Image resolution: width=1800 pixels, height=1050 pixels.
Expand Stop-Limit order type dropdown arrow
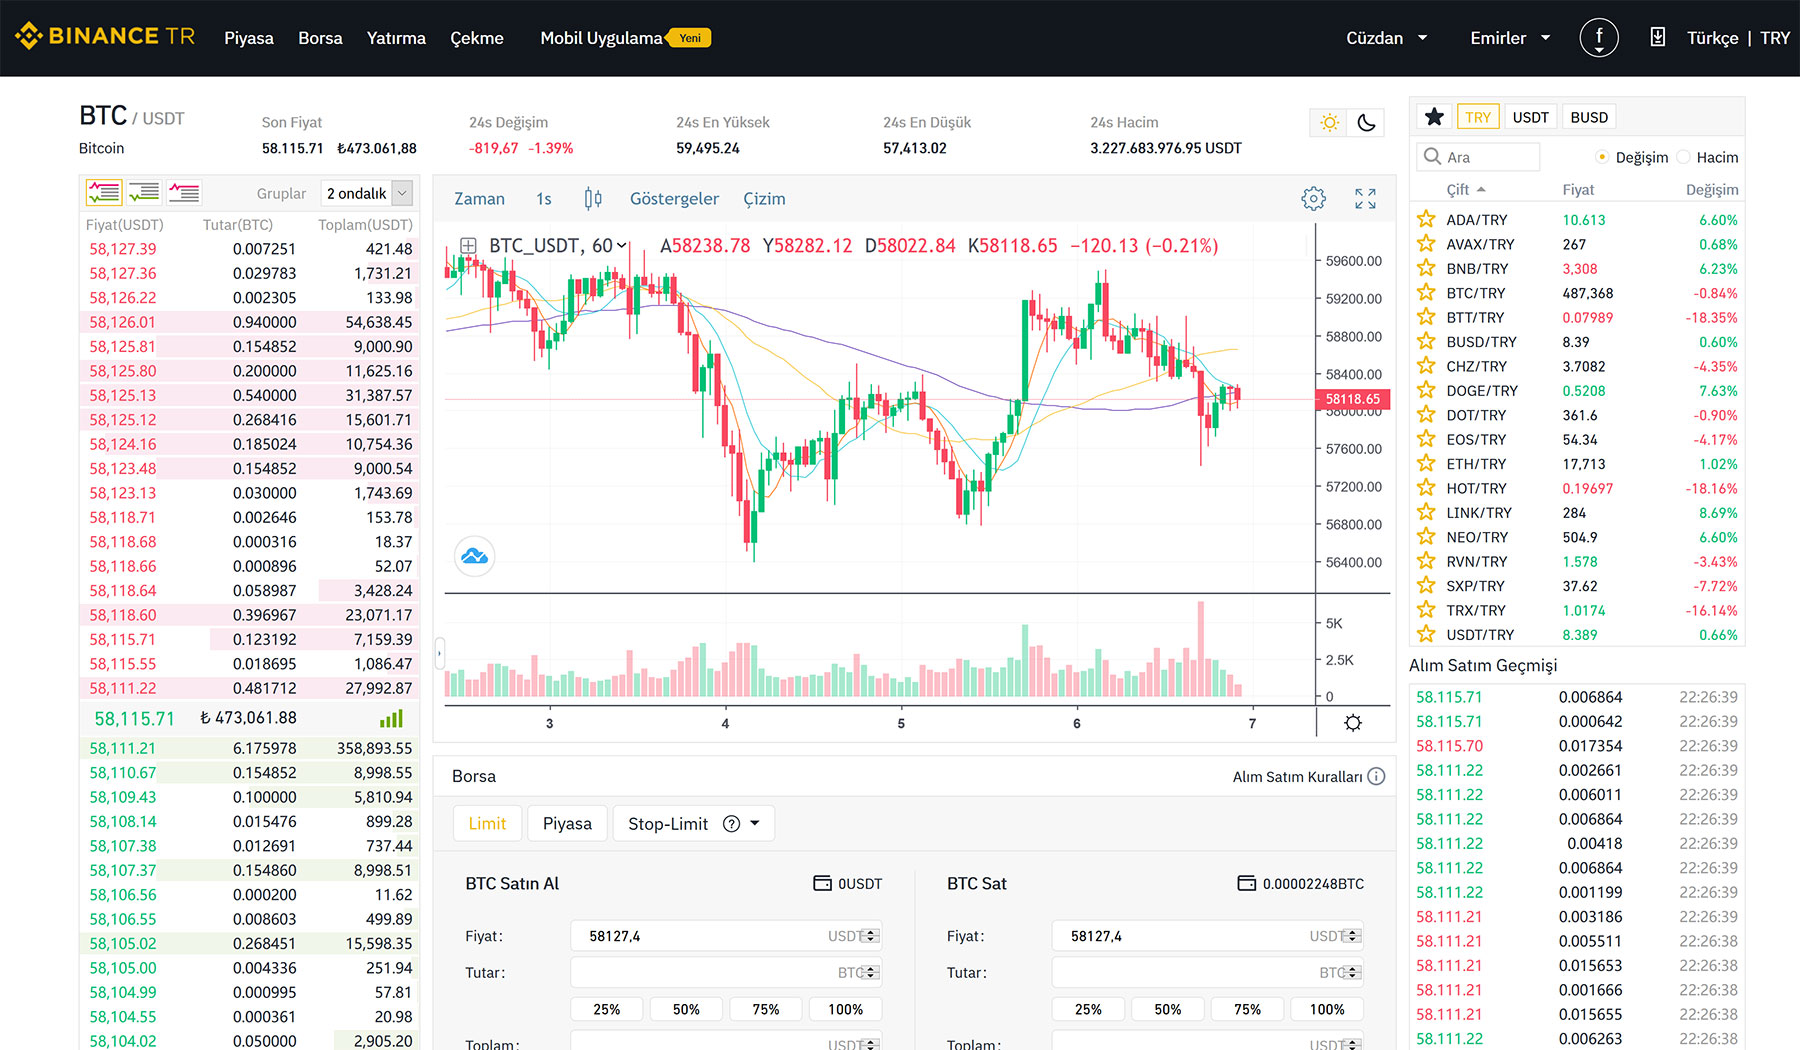click(755, 823)
